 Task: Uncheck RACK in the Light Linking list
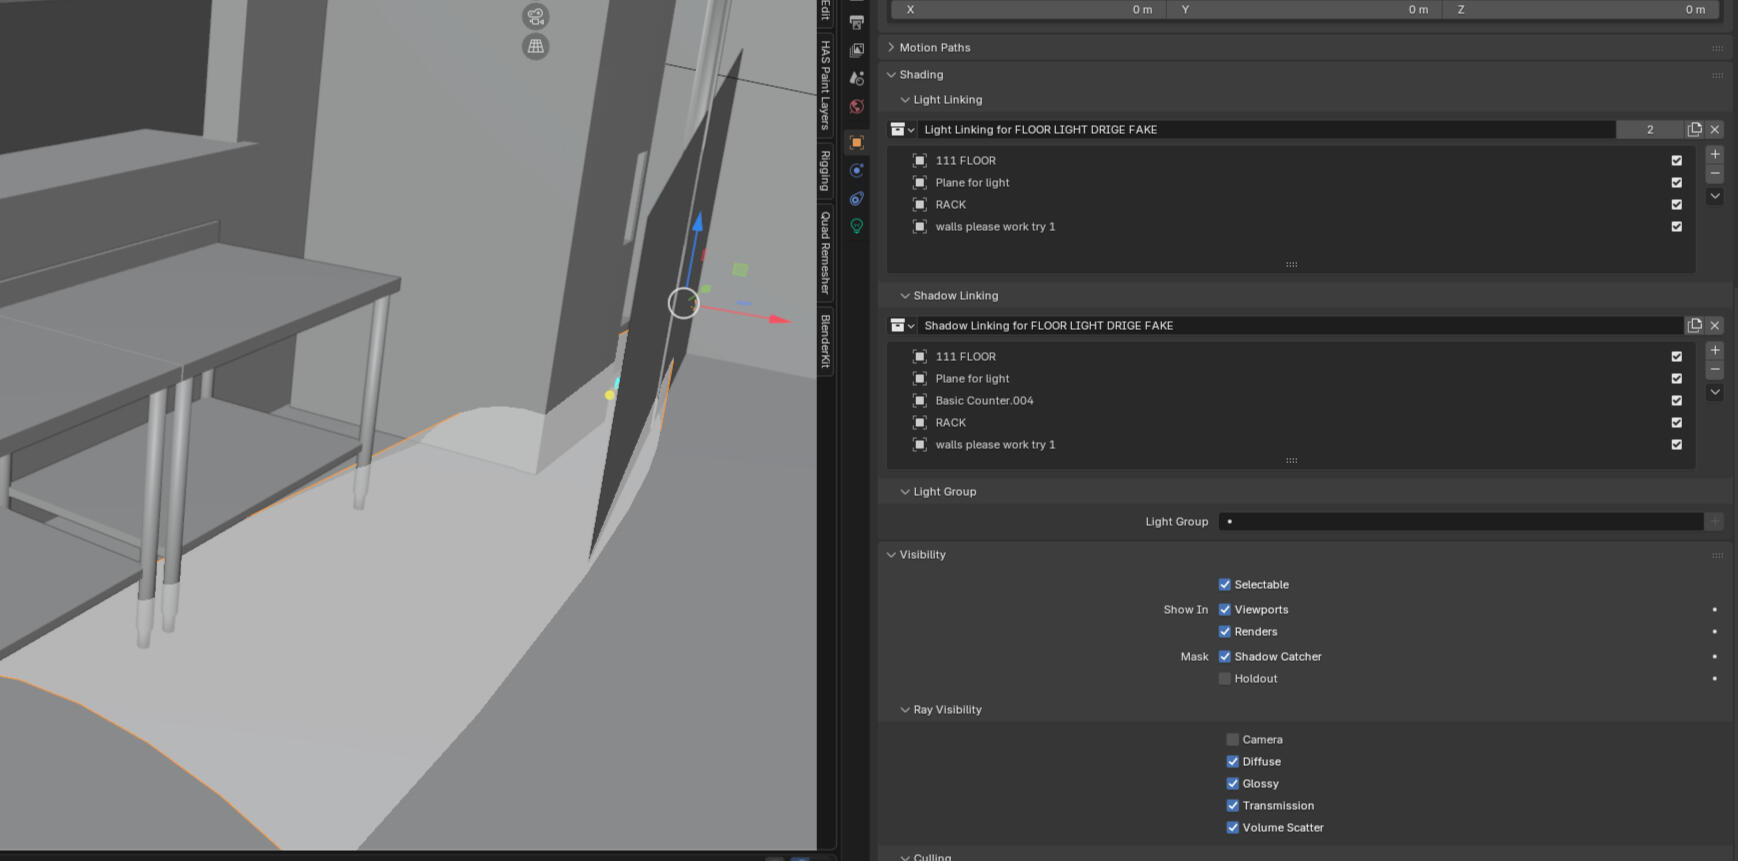point(1676,204)
